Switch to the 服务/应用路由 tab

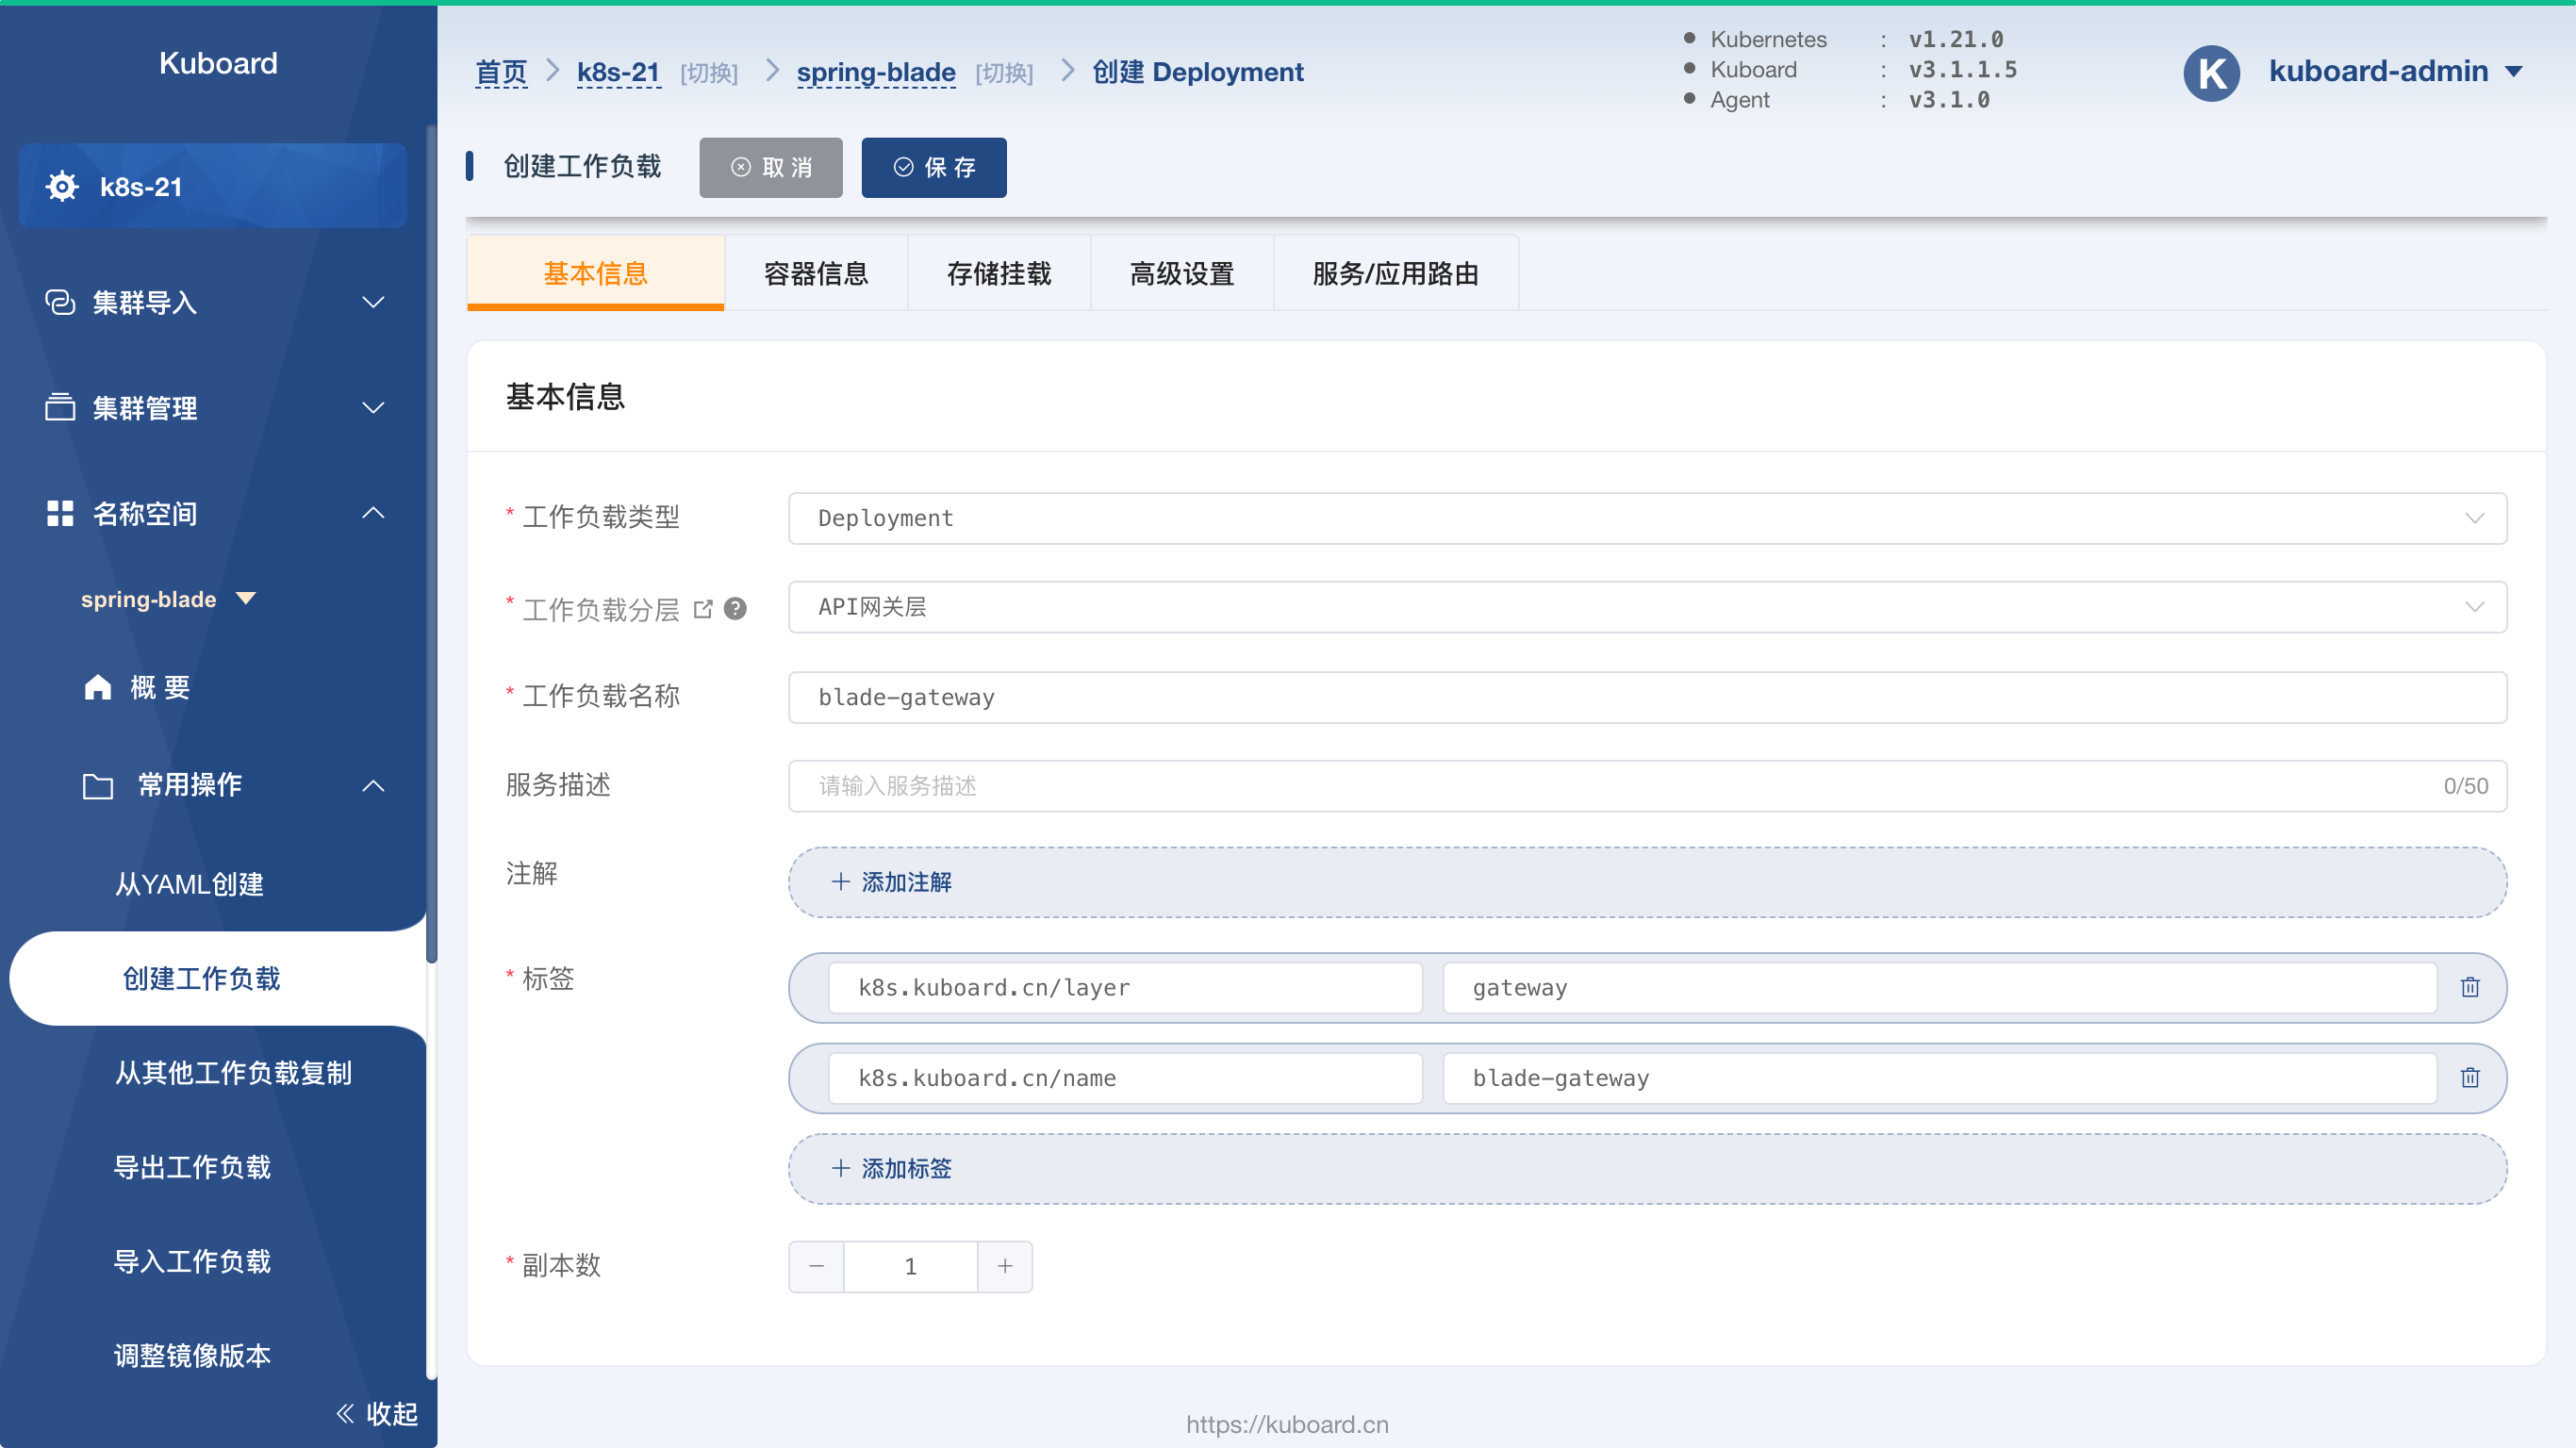(1395, 273)
